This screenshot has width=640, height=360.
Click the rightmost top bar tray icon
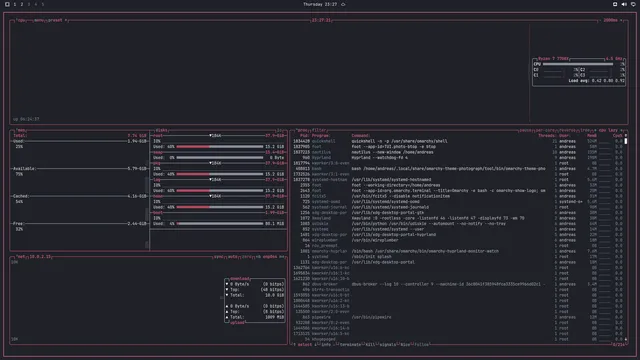point(633,4)
